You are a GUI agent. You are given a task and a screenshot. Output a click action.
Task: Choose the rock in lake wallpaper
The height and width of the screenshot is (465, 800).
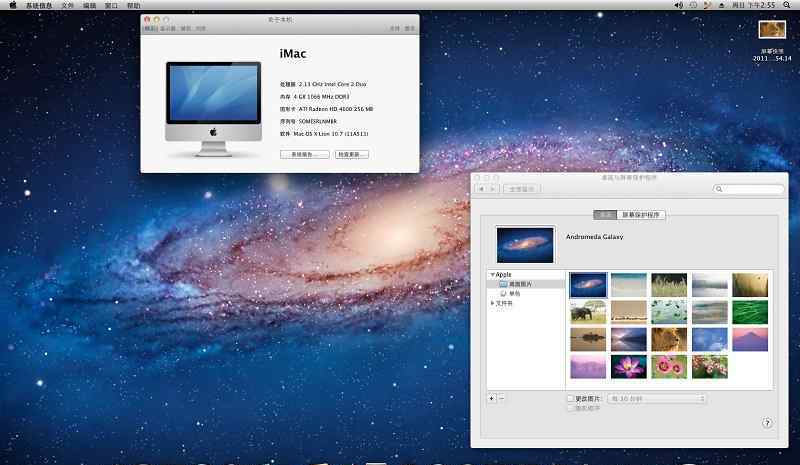pyautogui.click(x=588, y=339)
